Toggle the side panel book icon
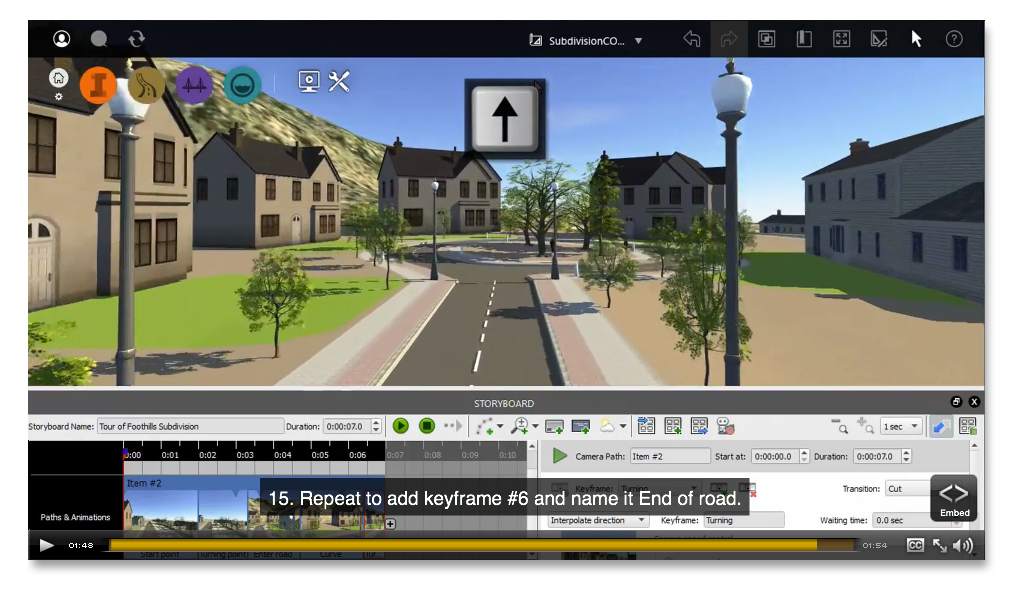The width and height of the screenshot is (1034, 615). point(804,39)
